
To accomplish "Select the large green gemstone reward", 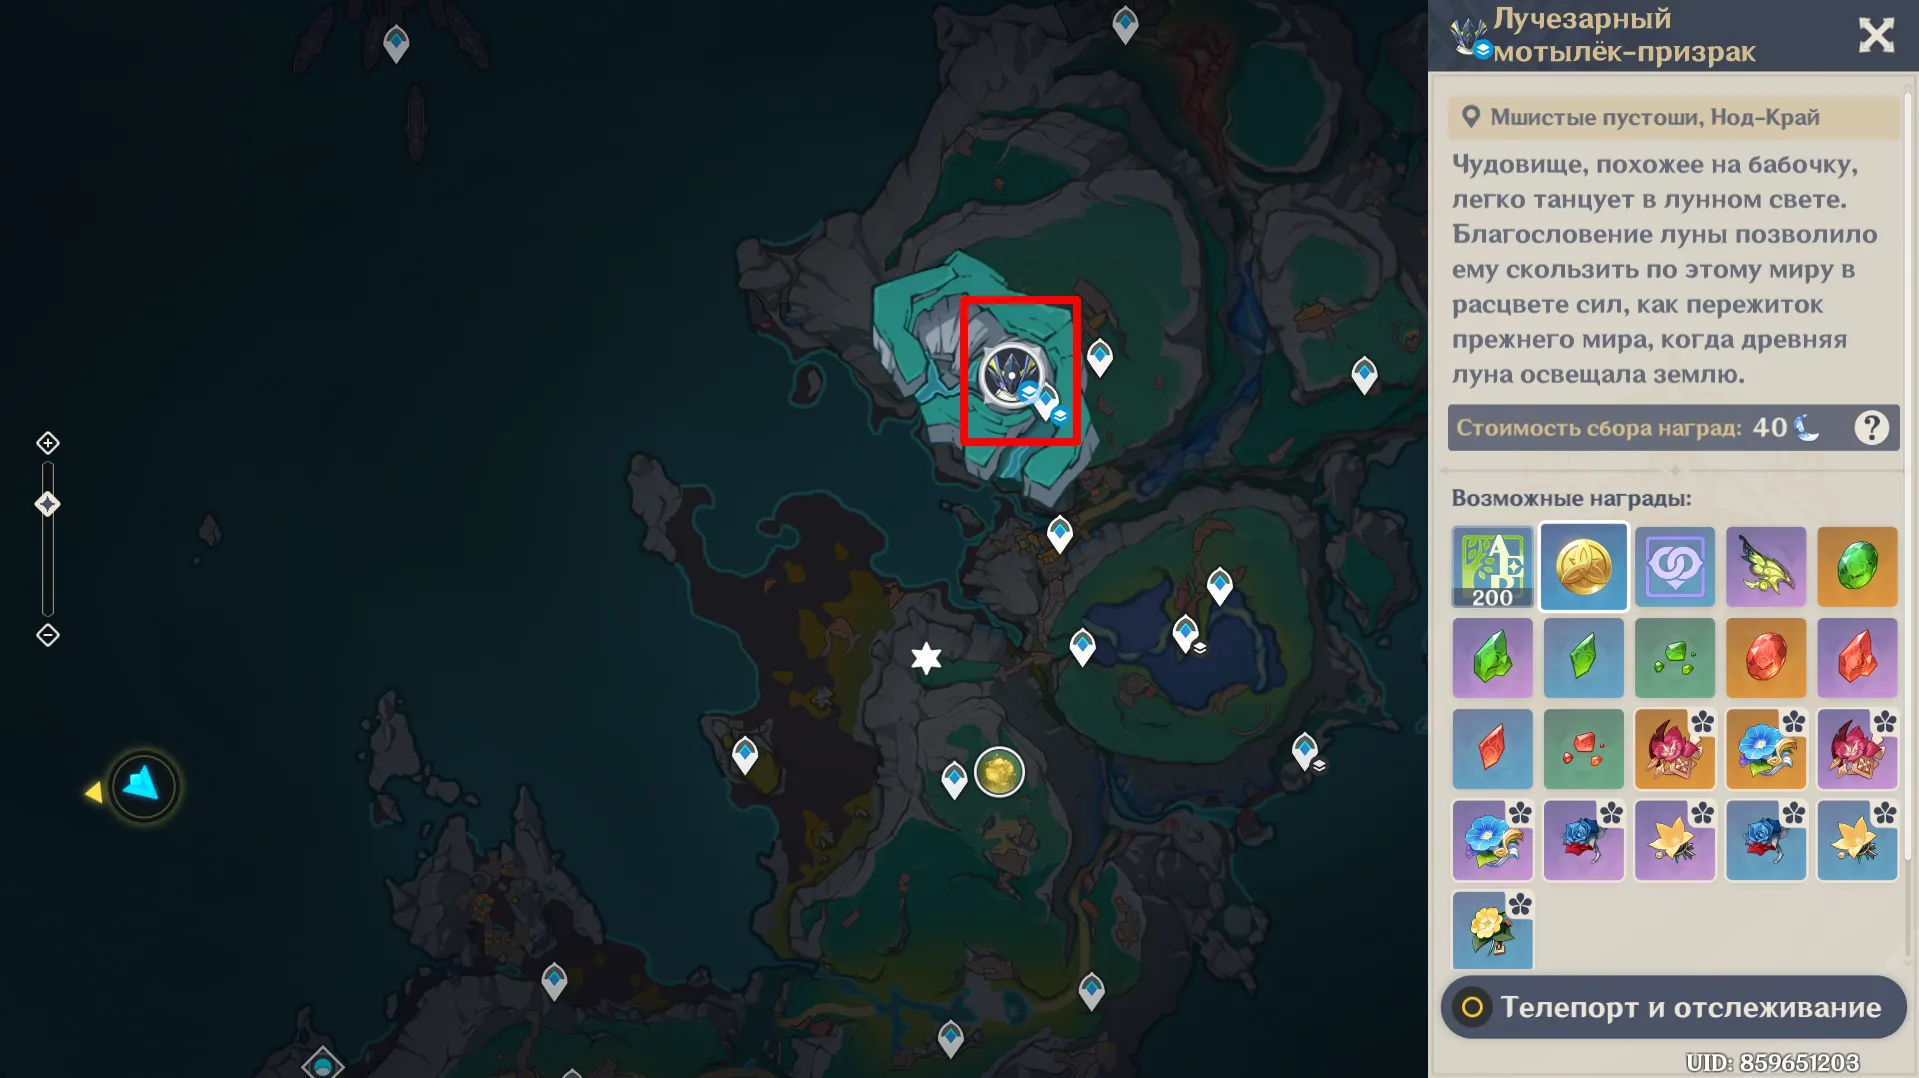I will point(1857,567).
